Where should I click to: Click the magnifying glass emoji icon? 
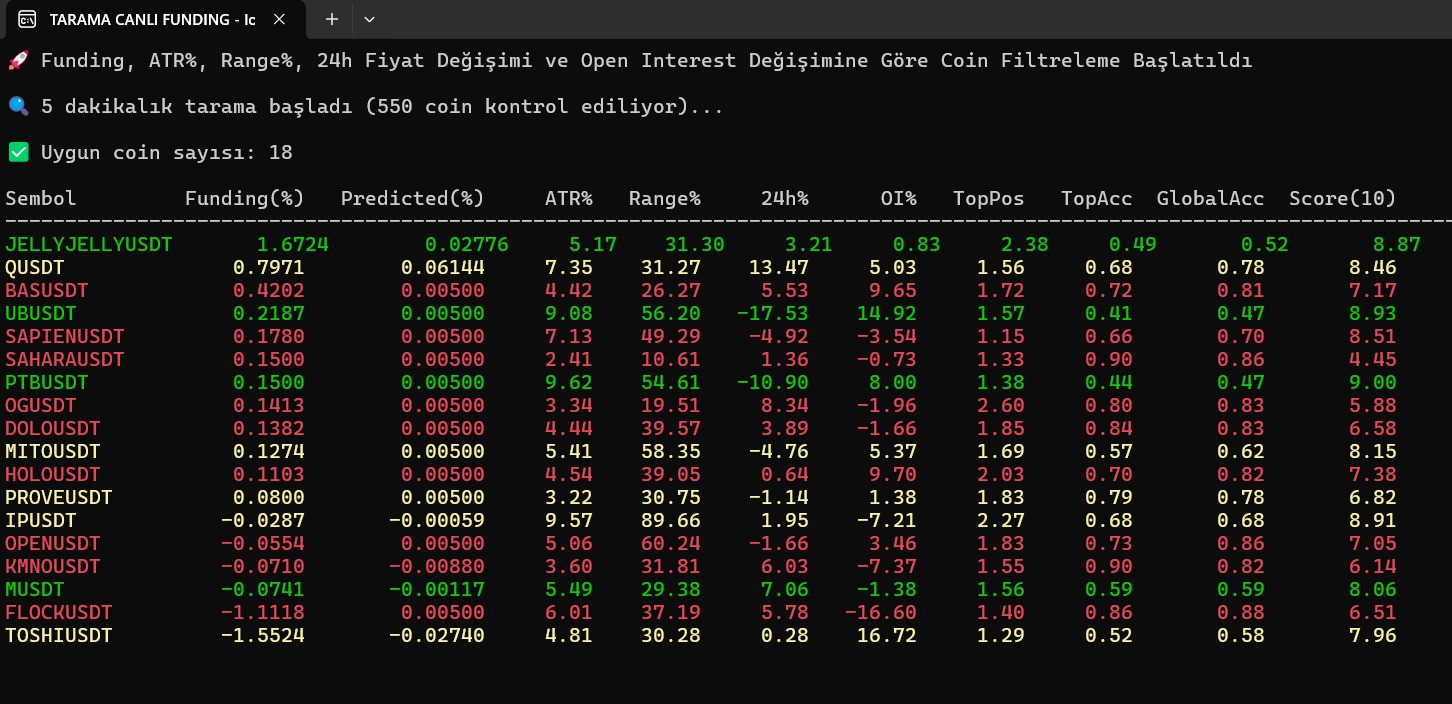18,106
